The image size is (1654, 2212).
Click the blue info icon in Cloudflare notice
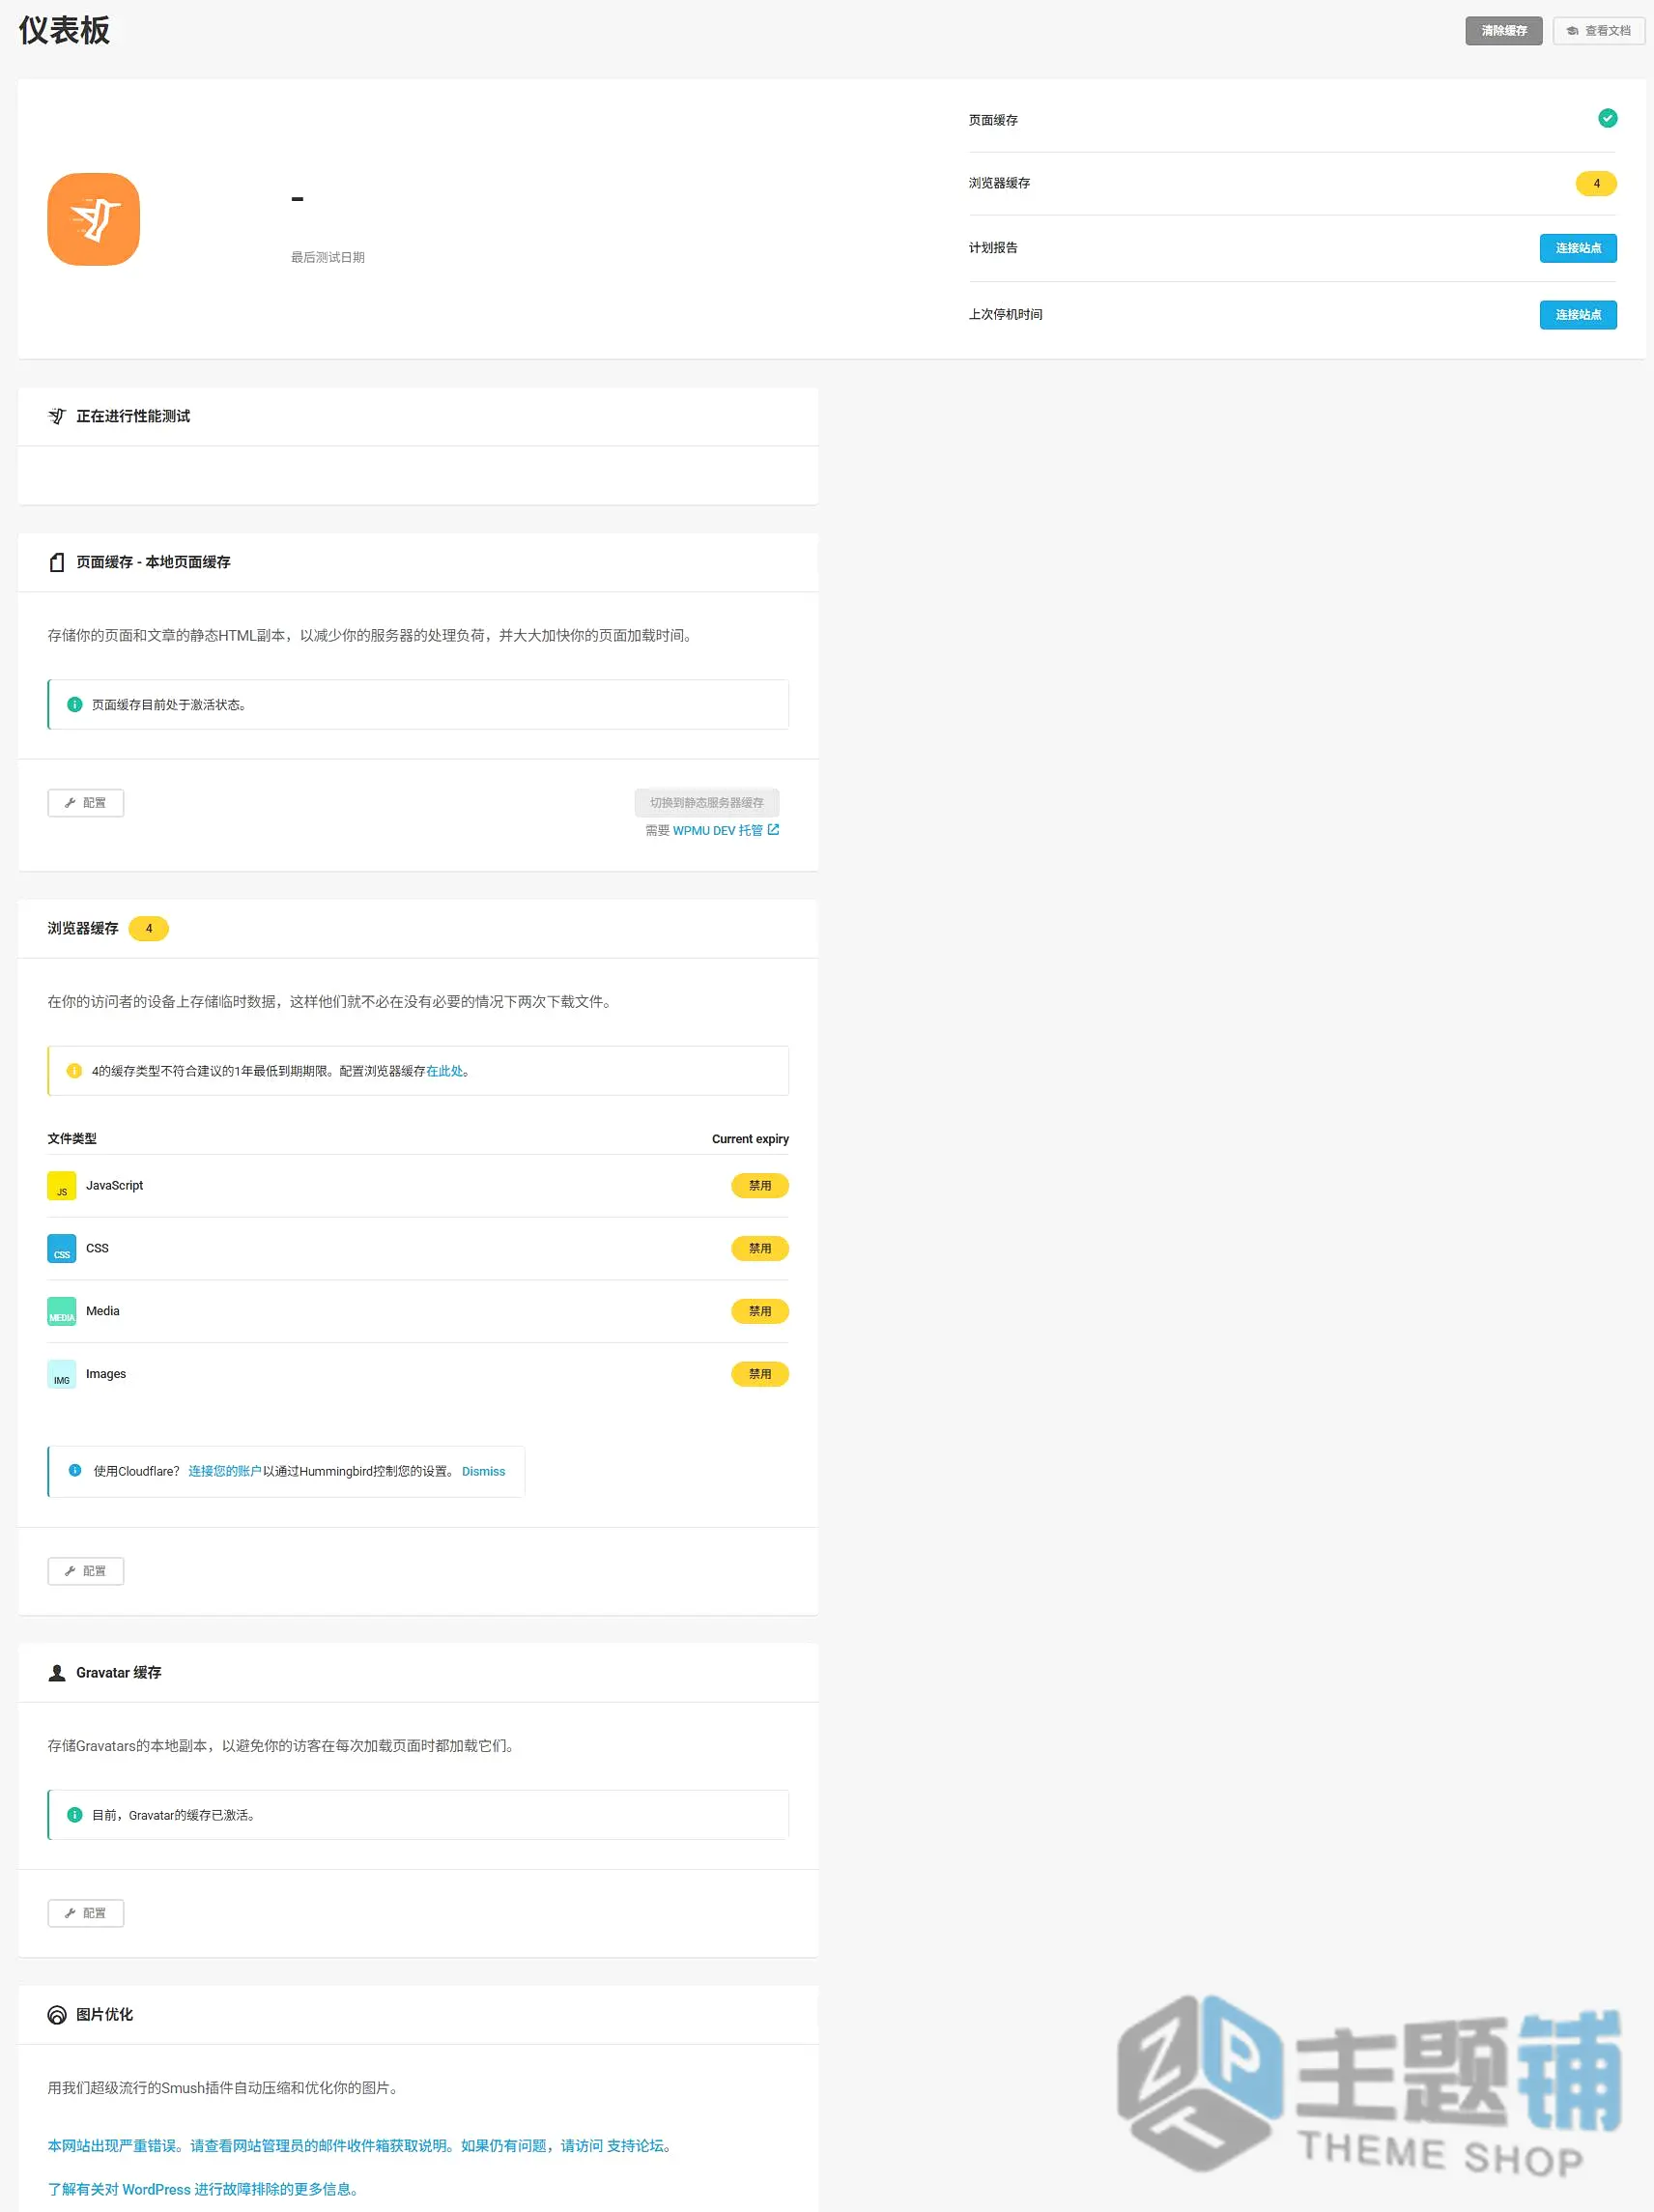(x=75, y=1470)
